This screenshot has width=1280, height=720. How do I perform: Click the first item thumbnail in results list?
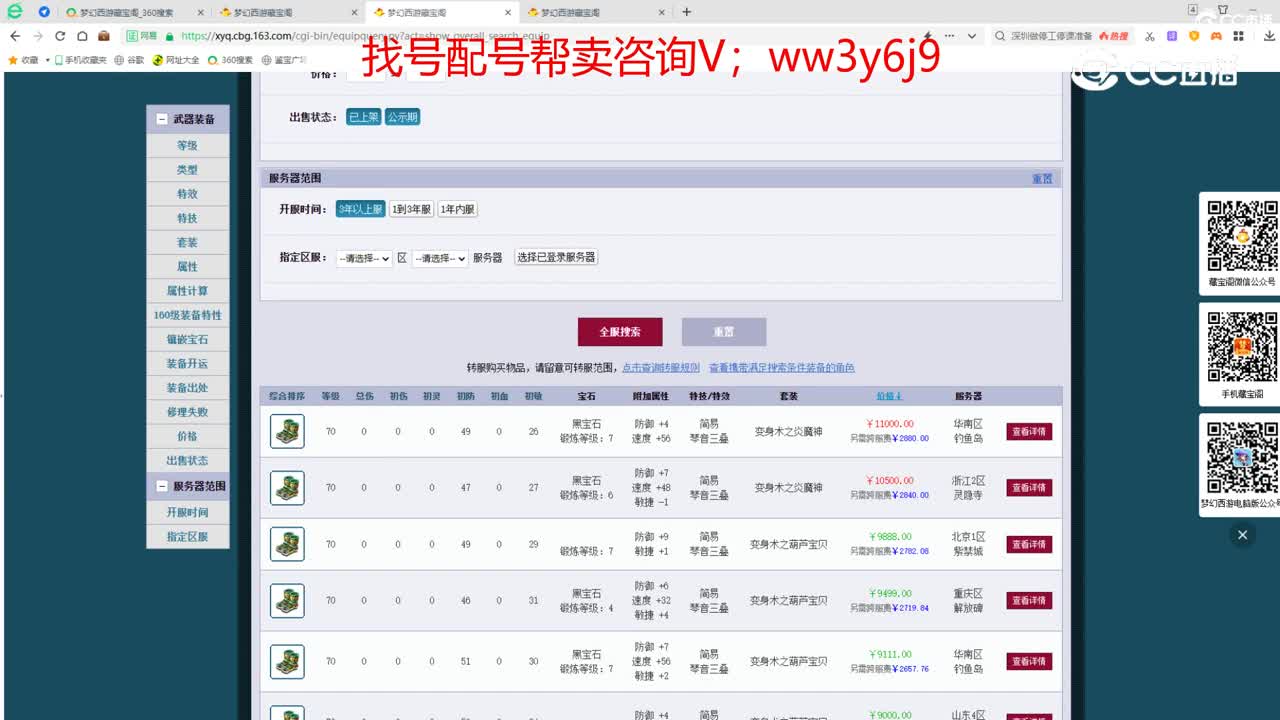287,431
